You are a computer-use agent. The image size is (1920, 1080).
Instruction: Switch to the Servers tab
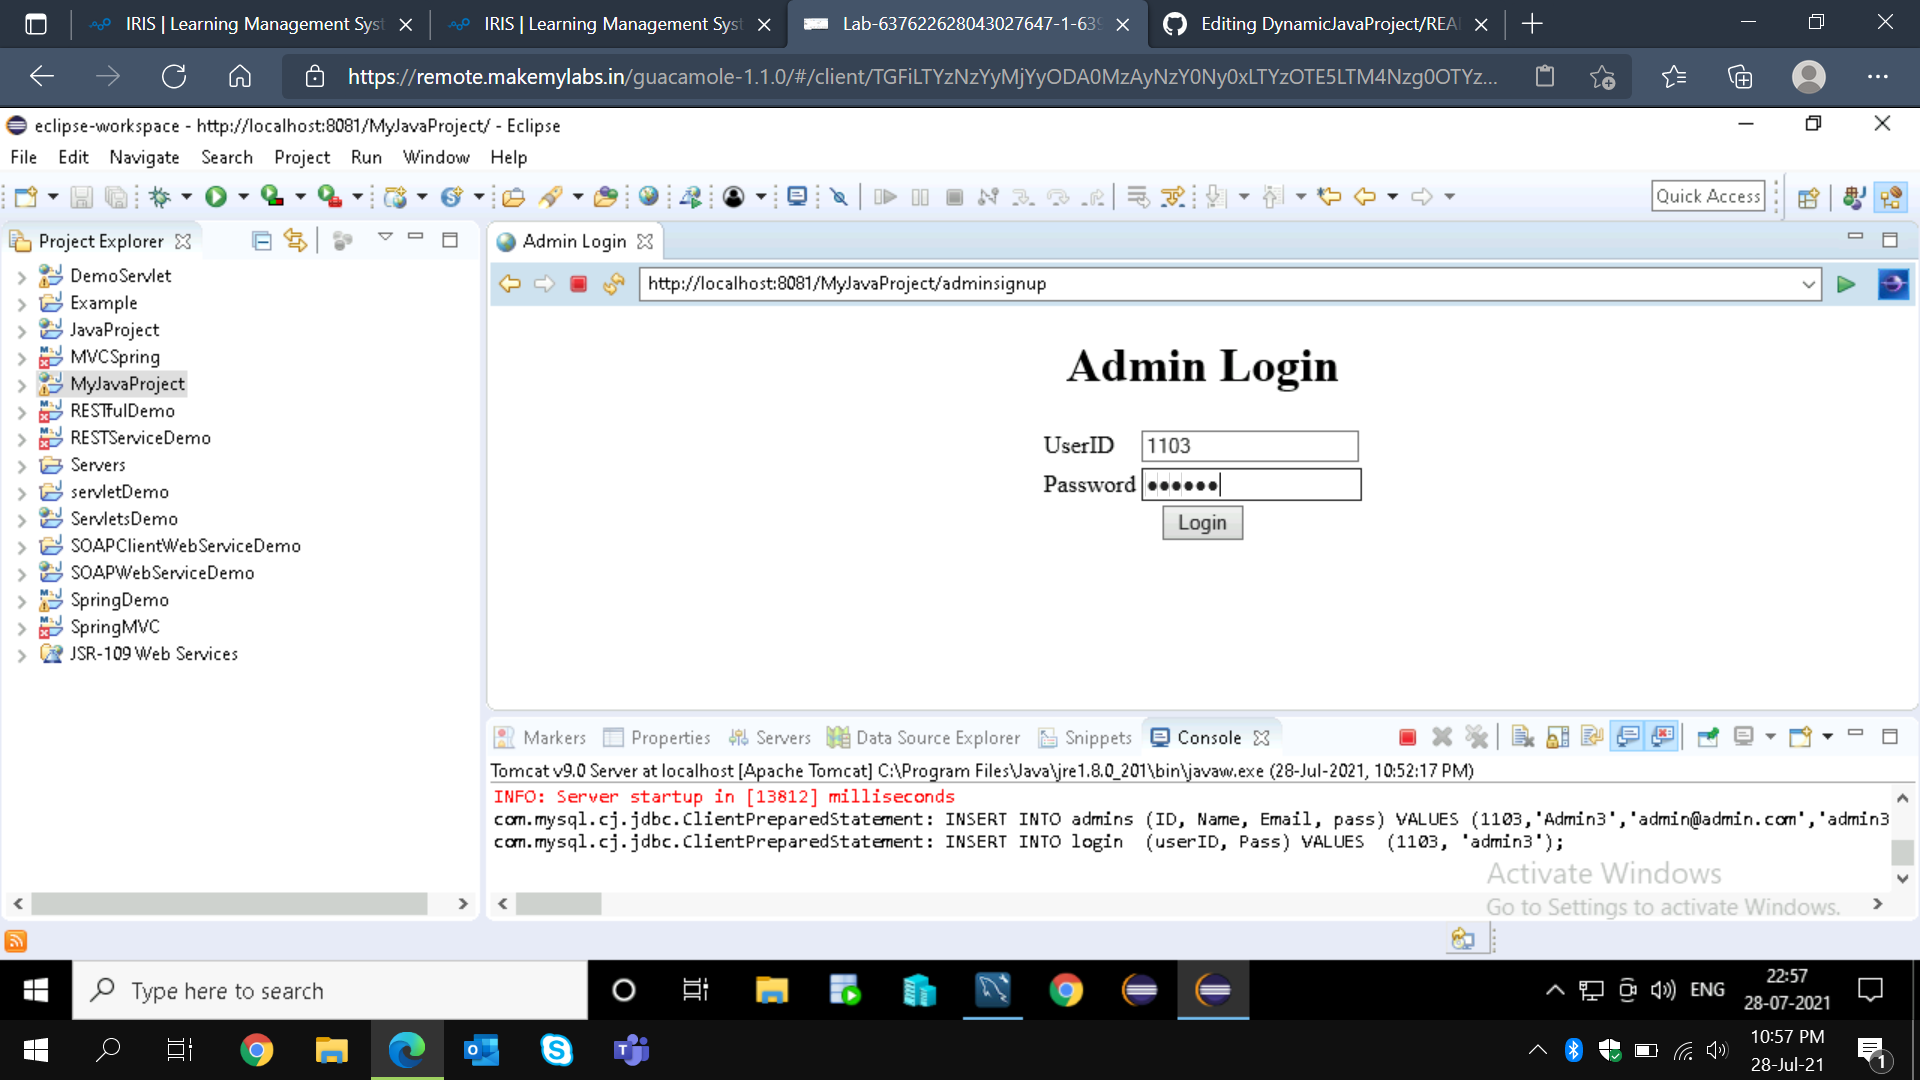coord(770,738)
